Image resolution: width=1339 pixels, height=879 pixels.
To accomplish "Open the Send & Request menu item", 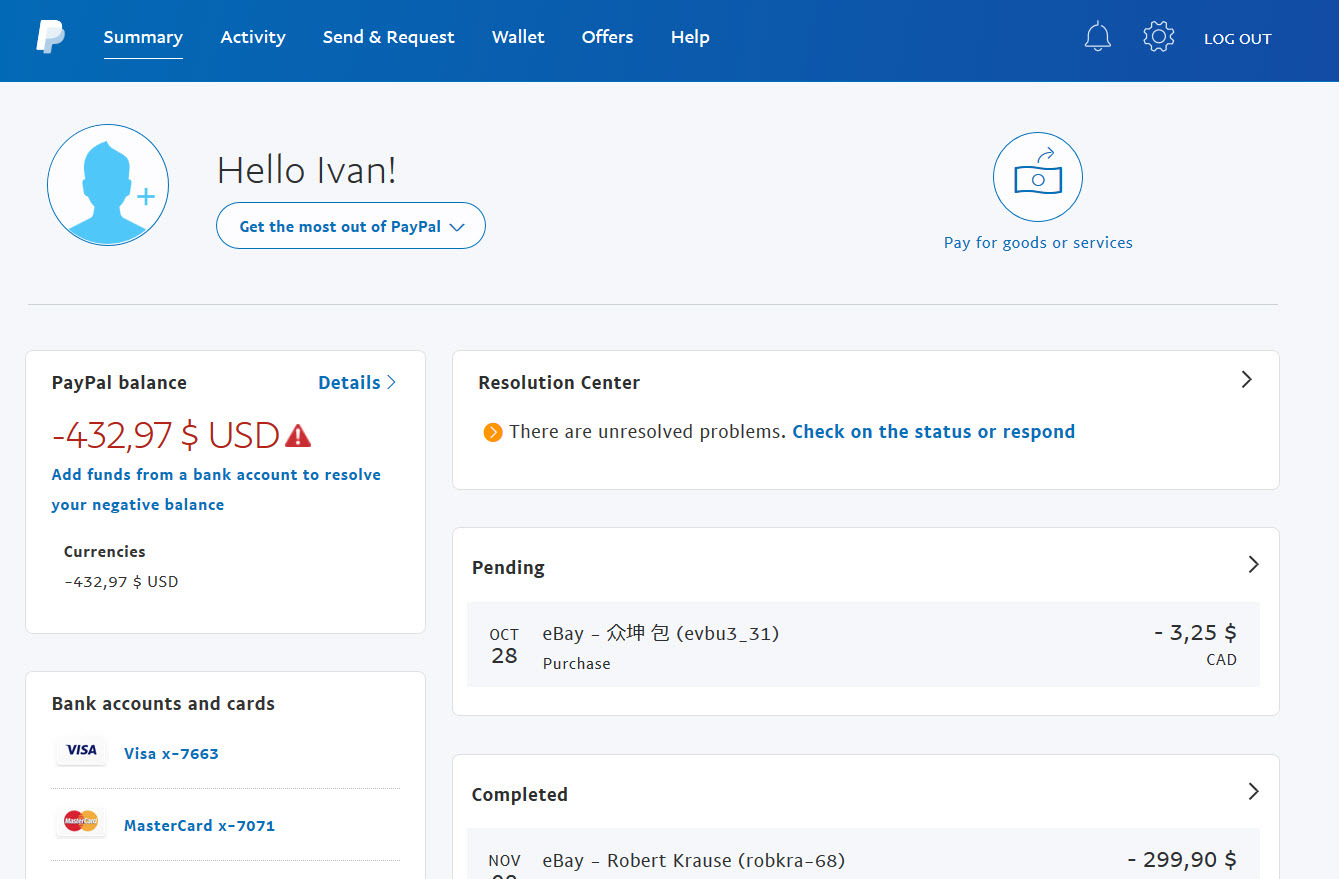I will pyautogui.click(x=388, y=37).
